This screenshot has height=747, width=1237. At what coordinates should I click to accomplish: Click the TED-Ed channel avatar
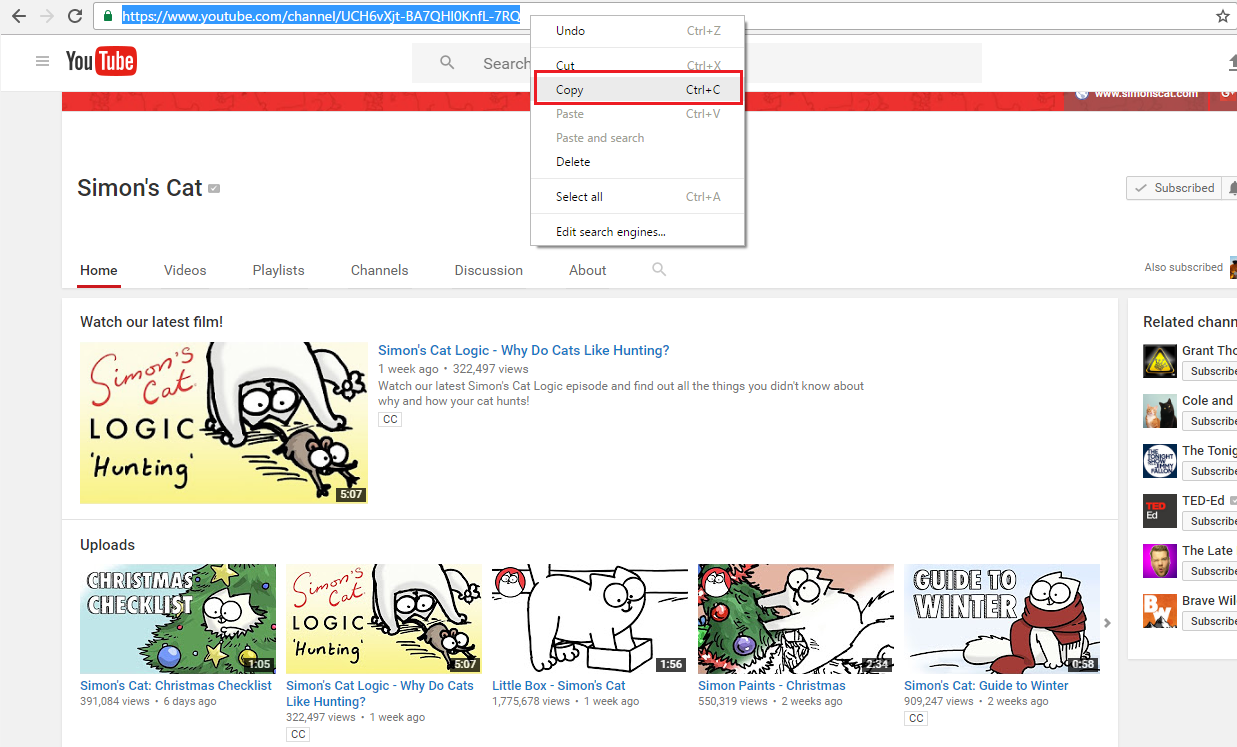[x=1160, y=511]
